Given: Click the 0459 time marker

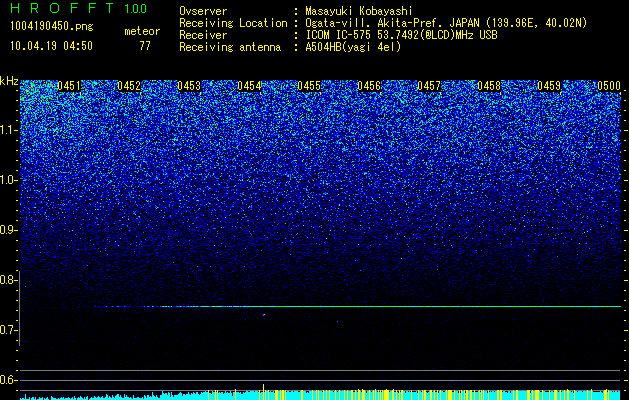Looking at the screenshot, I should tap(549, 86).
